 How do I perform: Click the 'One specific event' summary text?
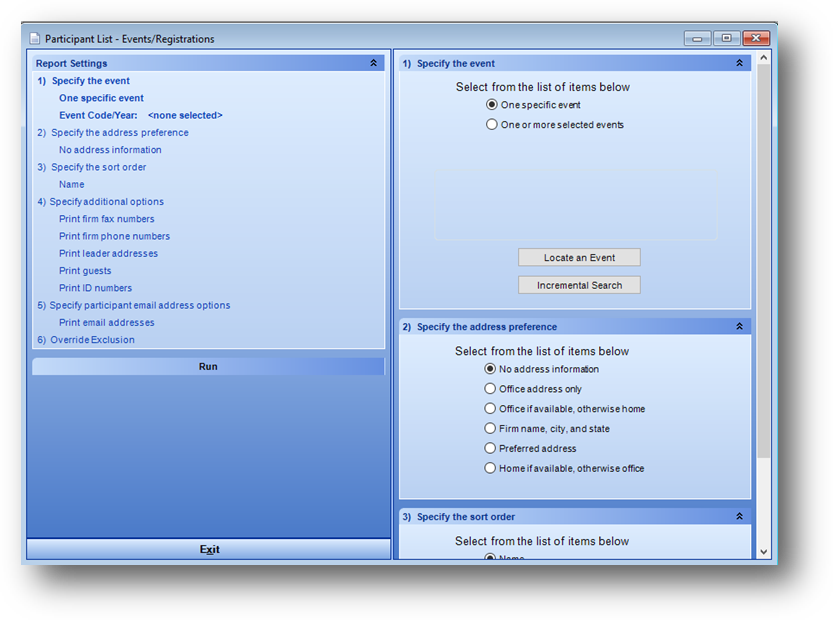pyautogui.click(x=101, y=98)
